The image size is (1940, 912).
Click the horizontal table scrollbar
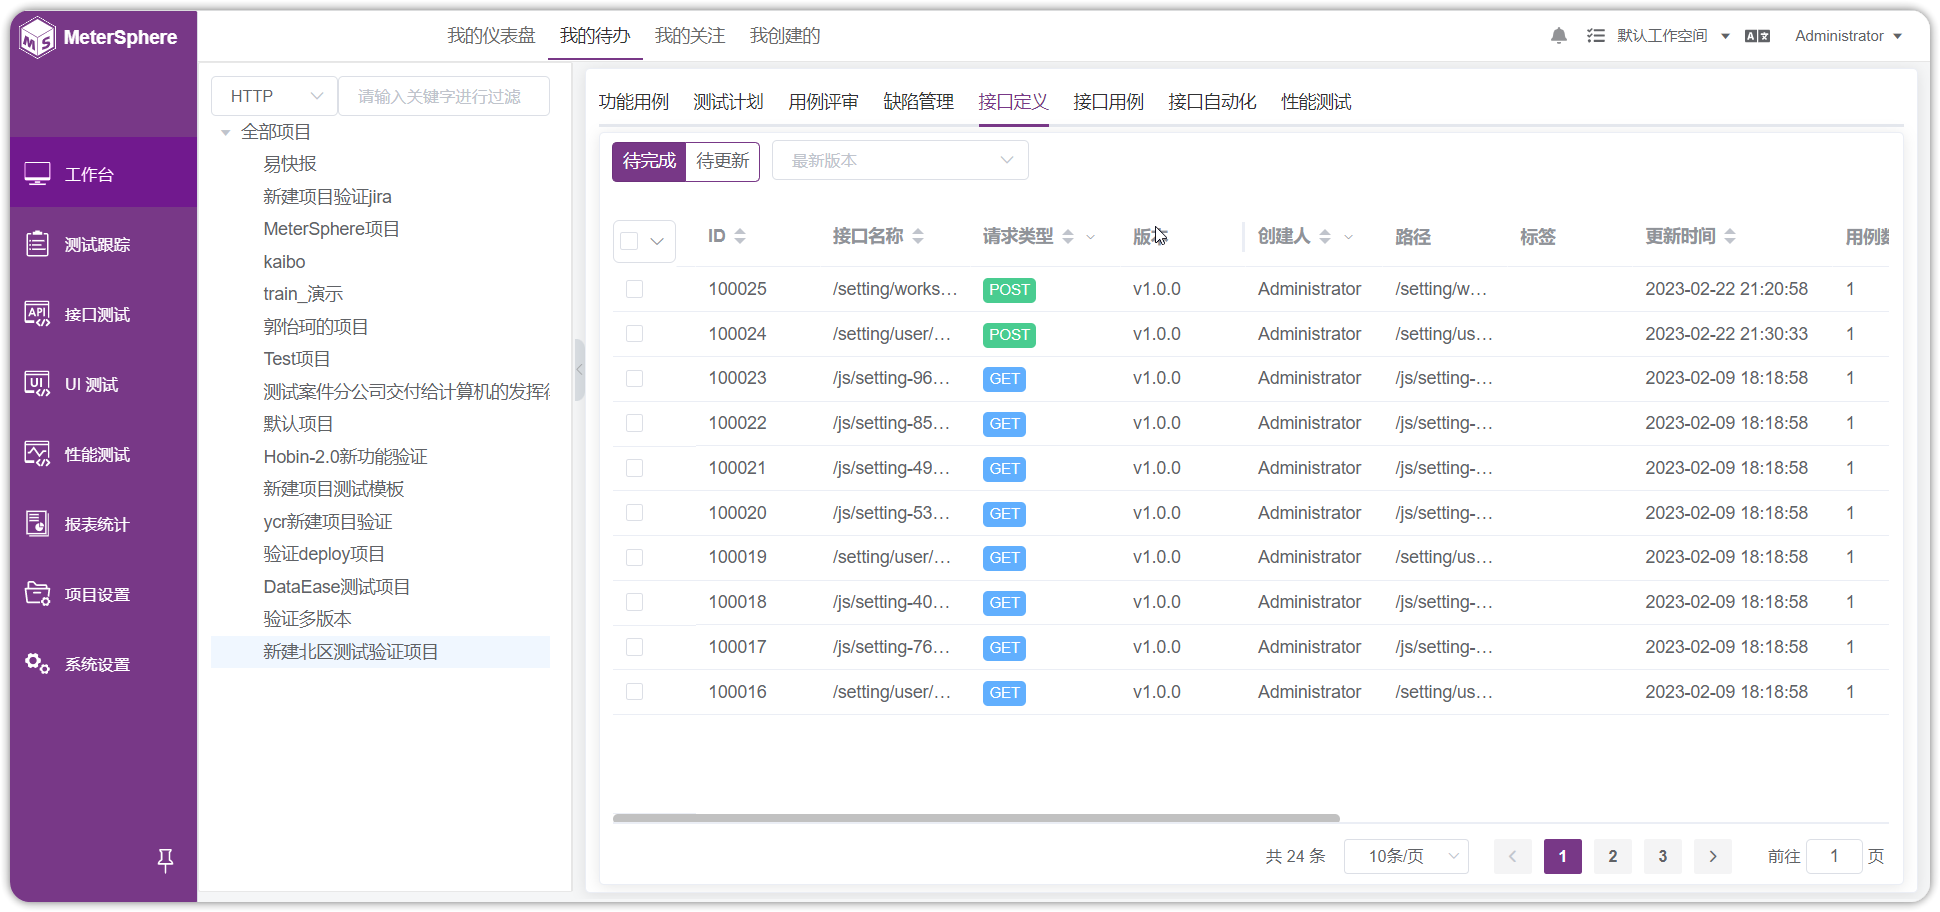[x=976, y=818]
